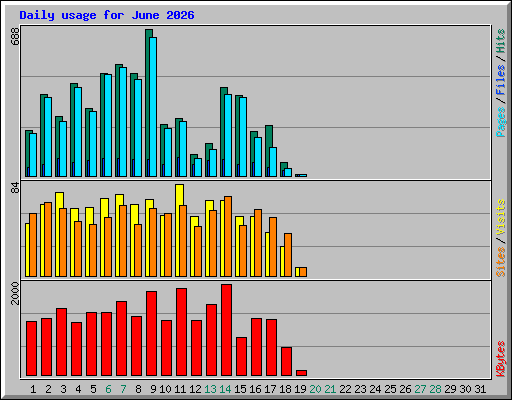The height and width of the screenshot is (400, 512).
Task: Click the 2000 KBytes axis value
Action: (x=15, y=293)
